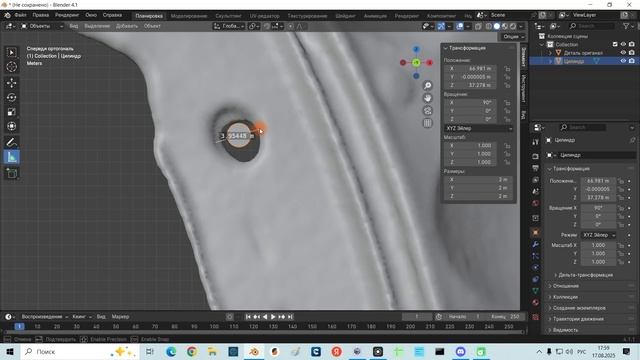The height and width of the screenshot is (360, 640).
Task: Open the Physics properties tab
Action: click(536, 268)
